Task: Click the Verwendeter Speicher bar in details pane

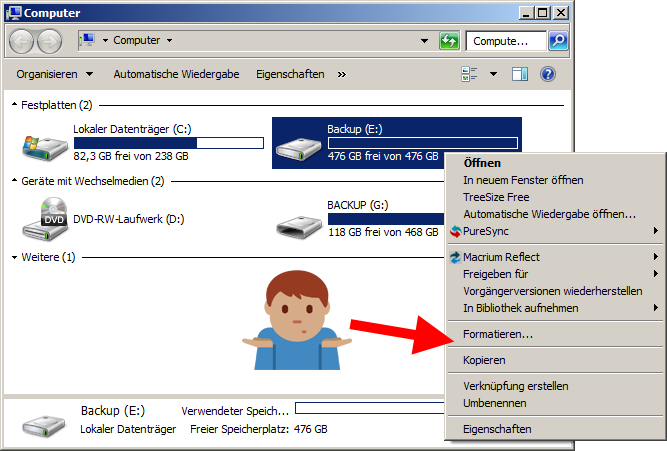Action: pos(369,408)
